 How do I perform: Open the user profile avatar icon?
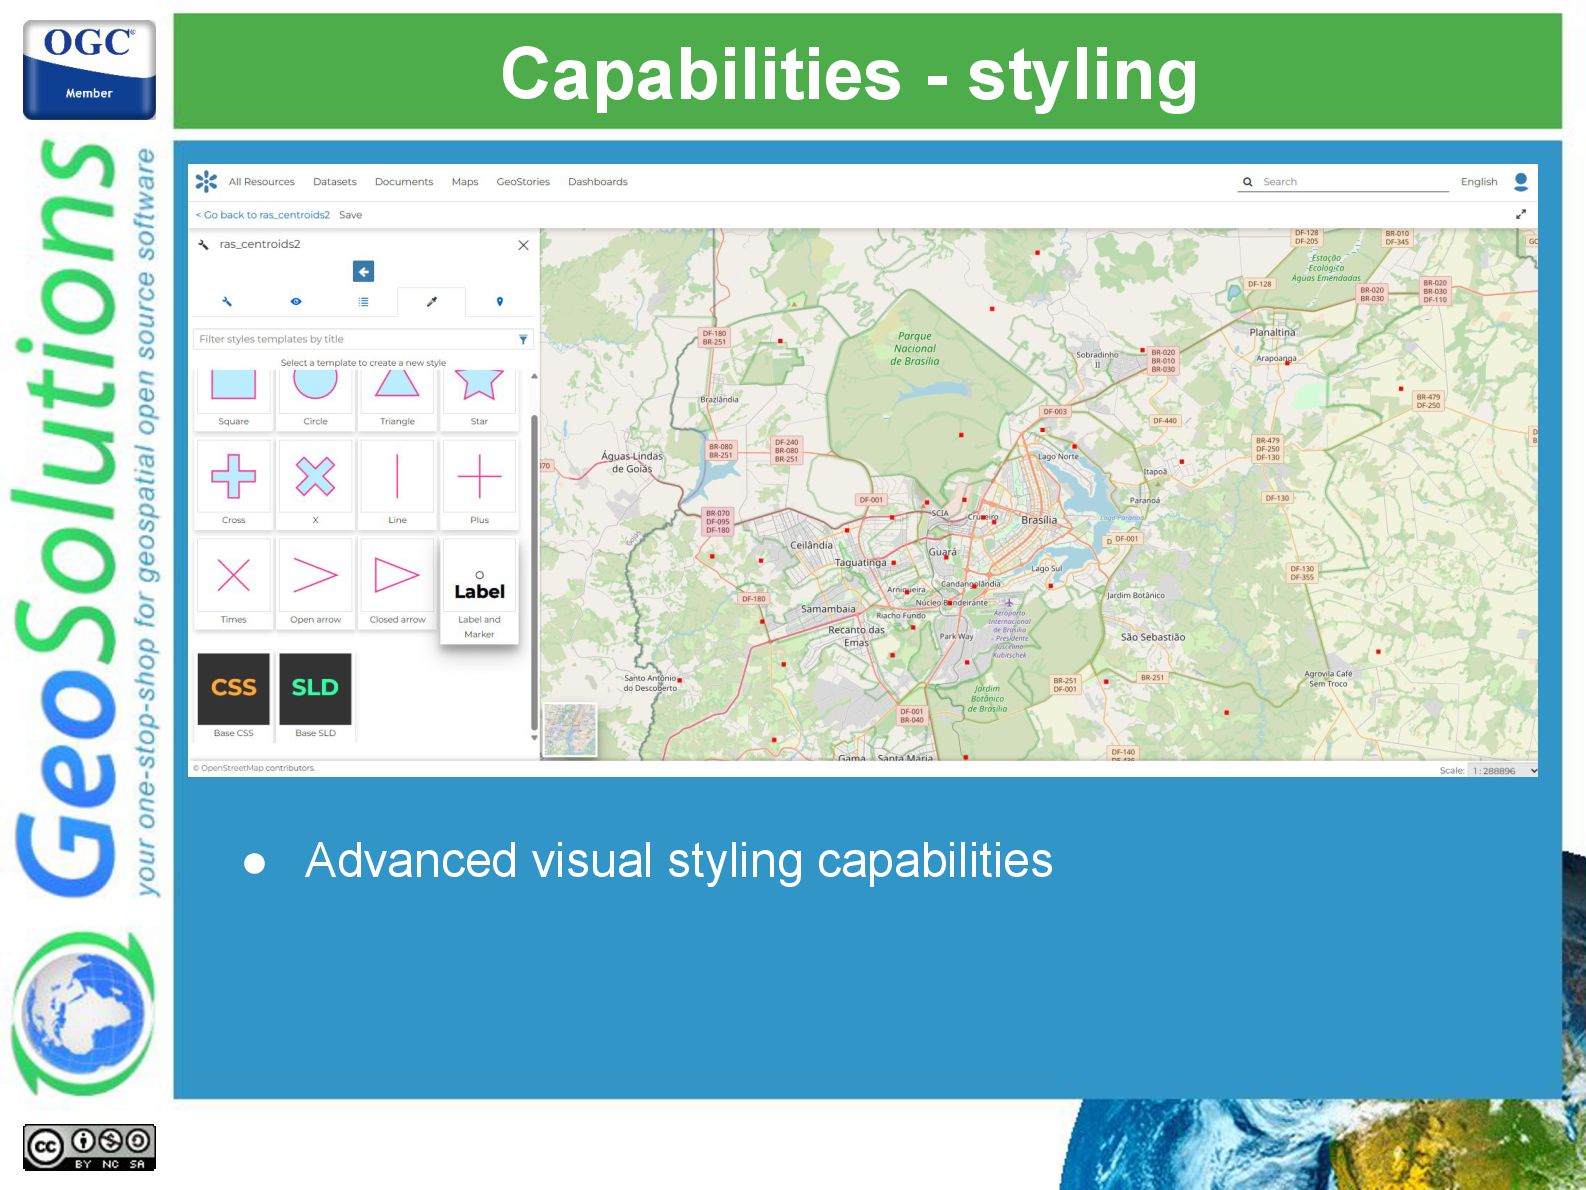coord(1521,181)
